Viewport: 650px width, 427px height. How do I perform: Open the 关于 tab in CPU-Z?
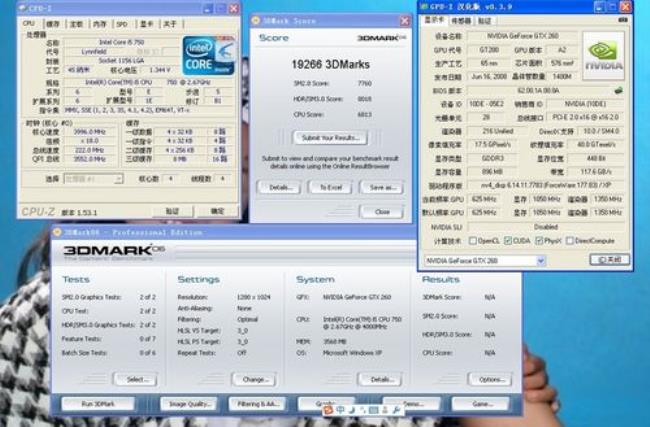pos(170,24)
